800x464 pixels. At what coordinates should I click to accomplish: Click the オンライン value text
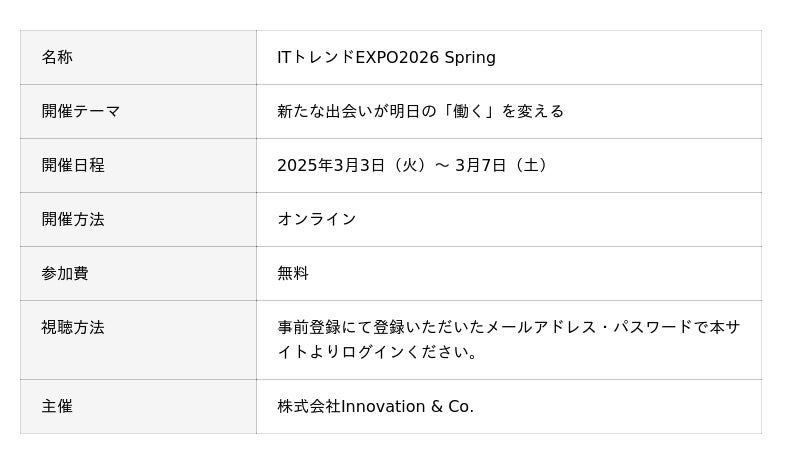tap(317, 220)
